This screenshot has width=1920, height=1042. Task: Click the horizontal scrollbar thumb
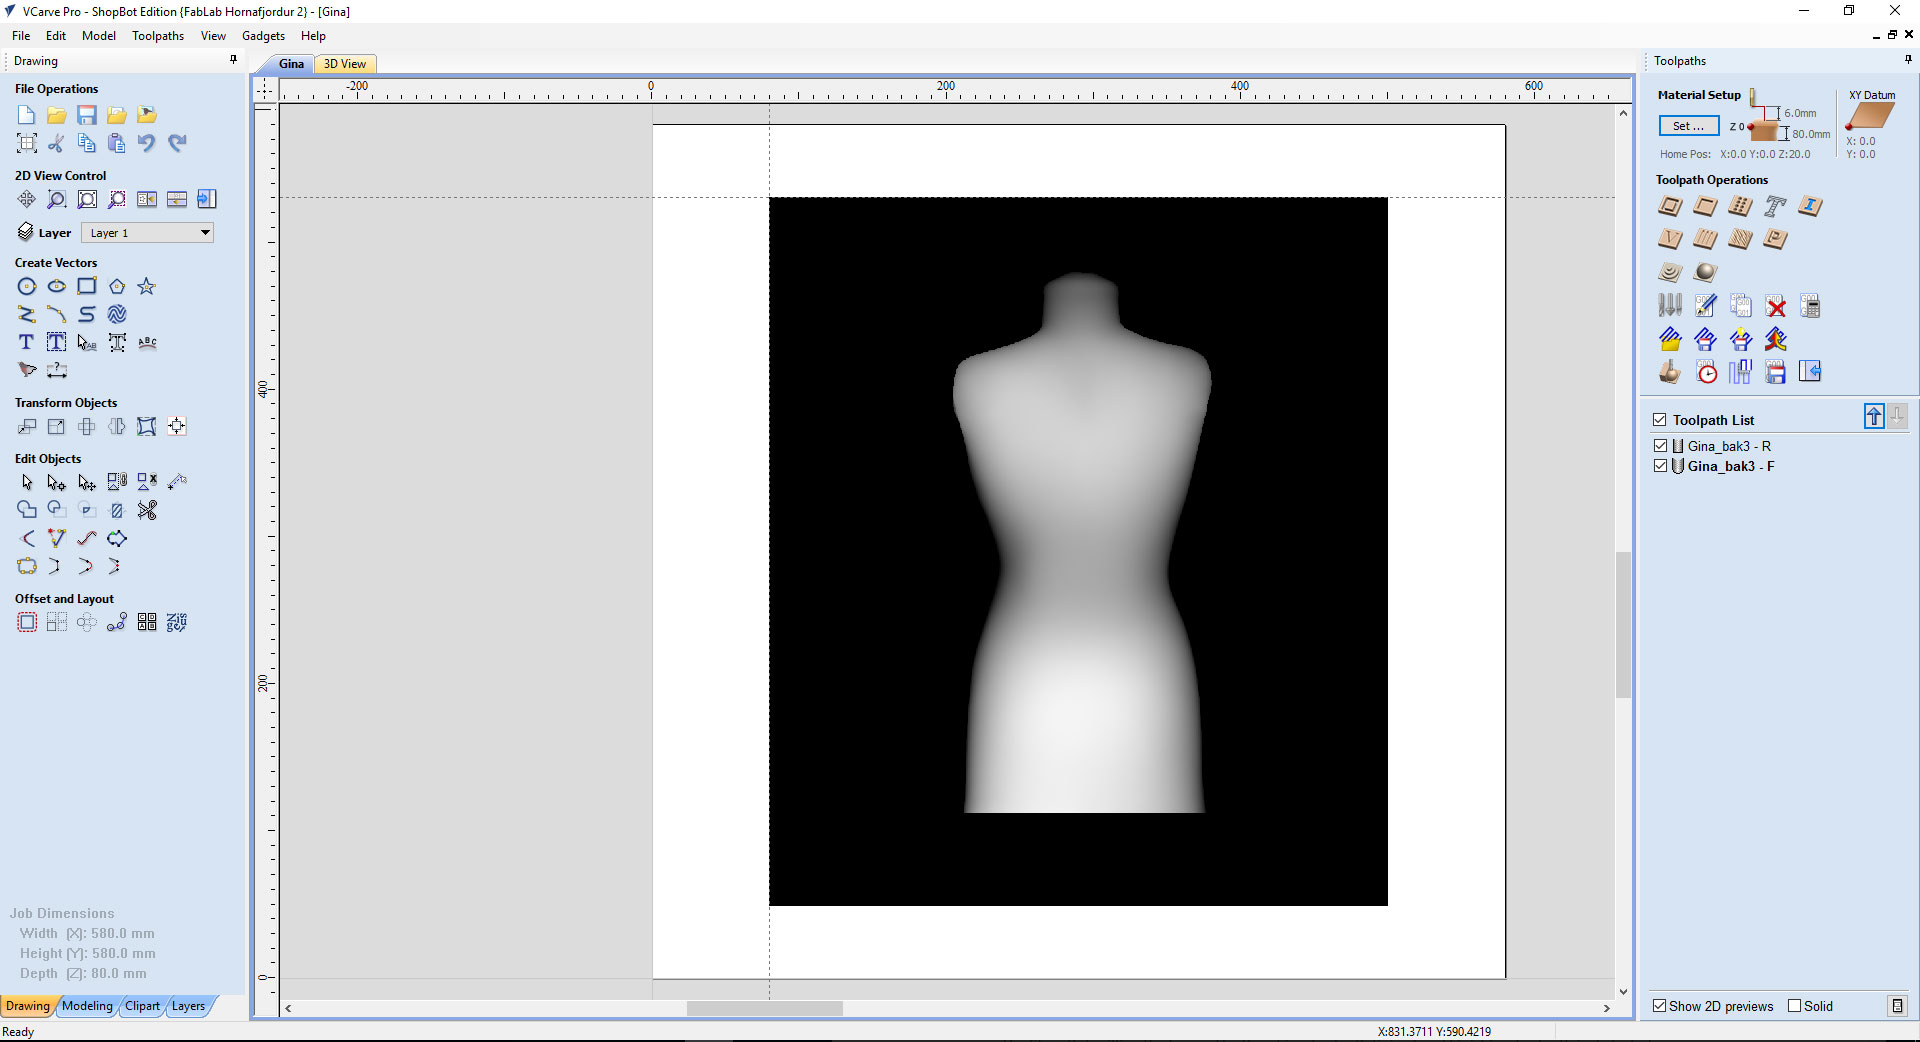click(x=765, y=1008)
